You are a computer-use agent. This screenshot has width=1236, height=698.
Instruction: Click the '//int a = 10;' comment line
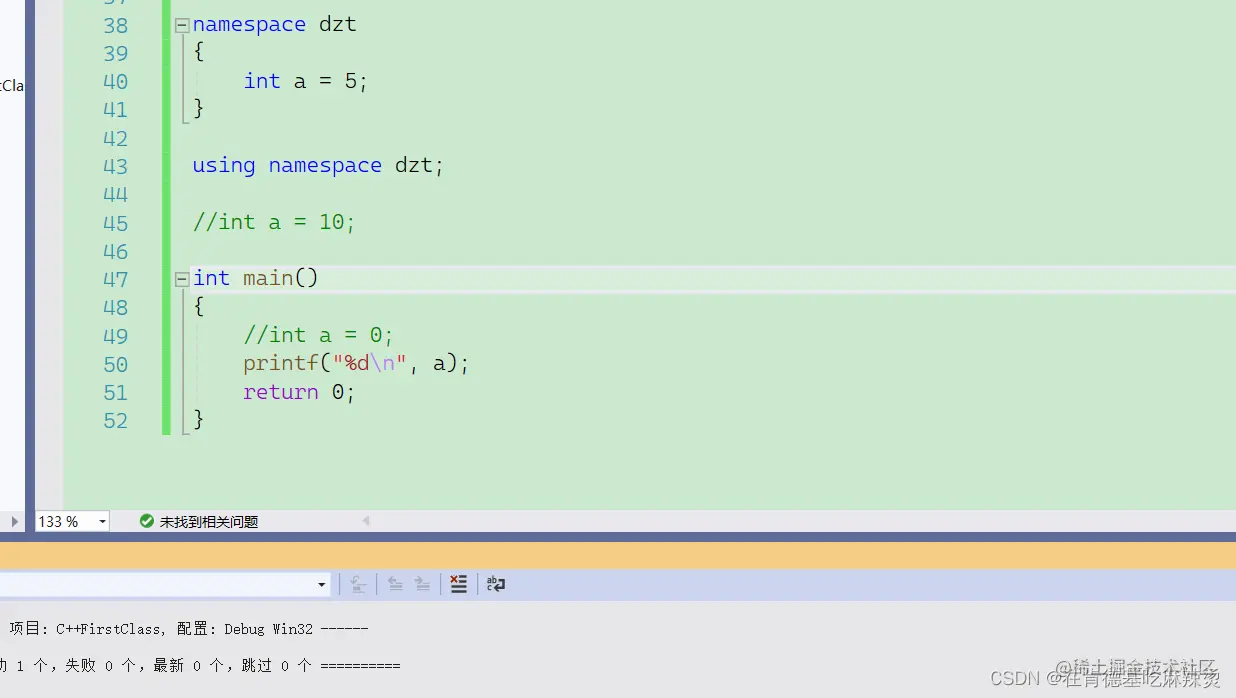click(274, 222)
